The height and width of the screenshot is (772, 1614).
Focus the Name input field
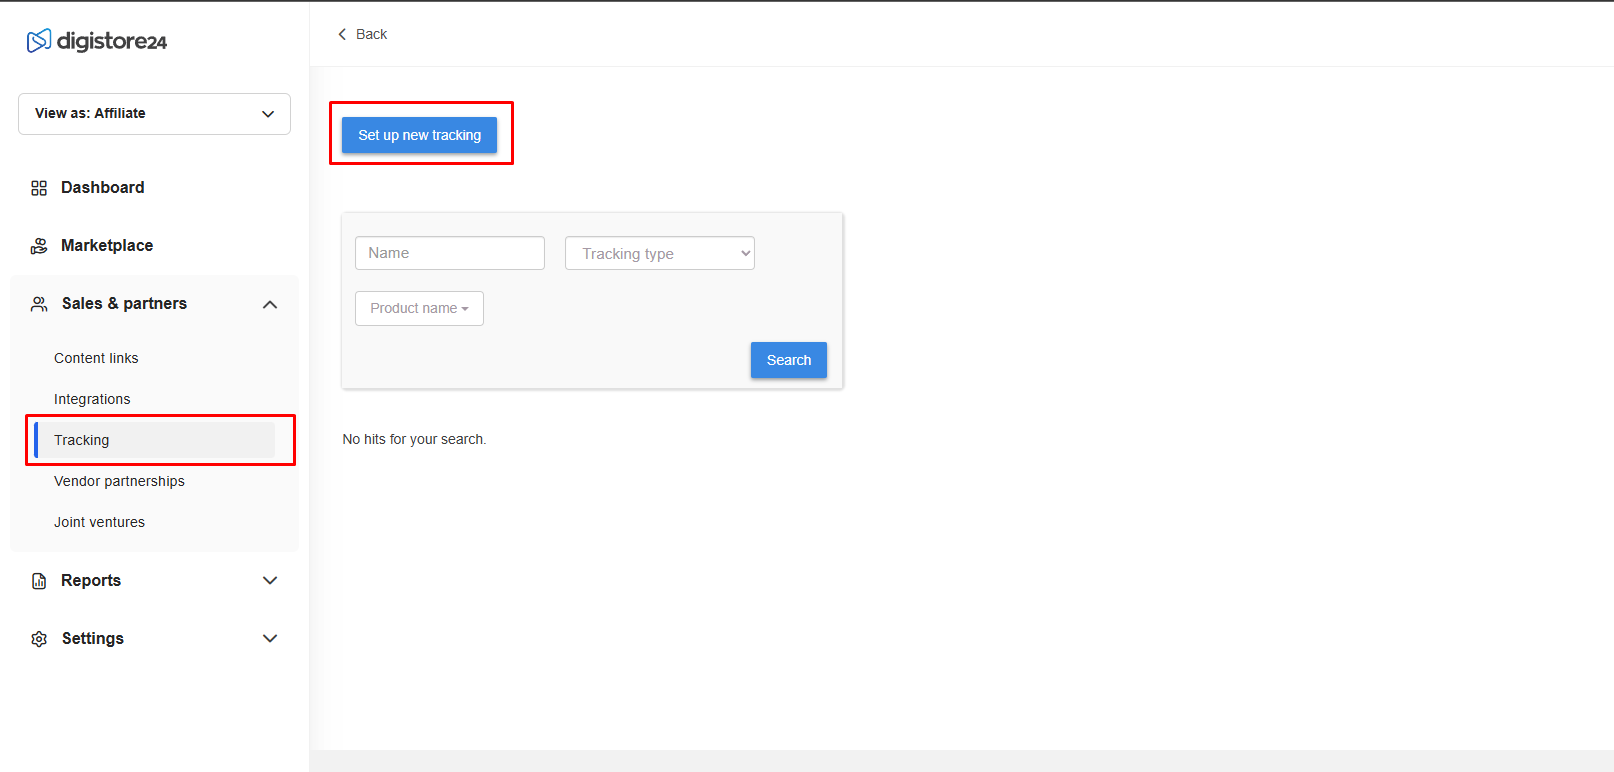(x=449, y=253)
